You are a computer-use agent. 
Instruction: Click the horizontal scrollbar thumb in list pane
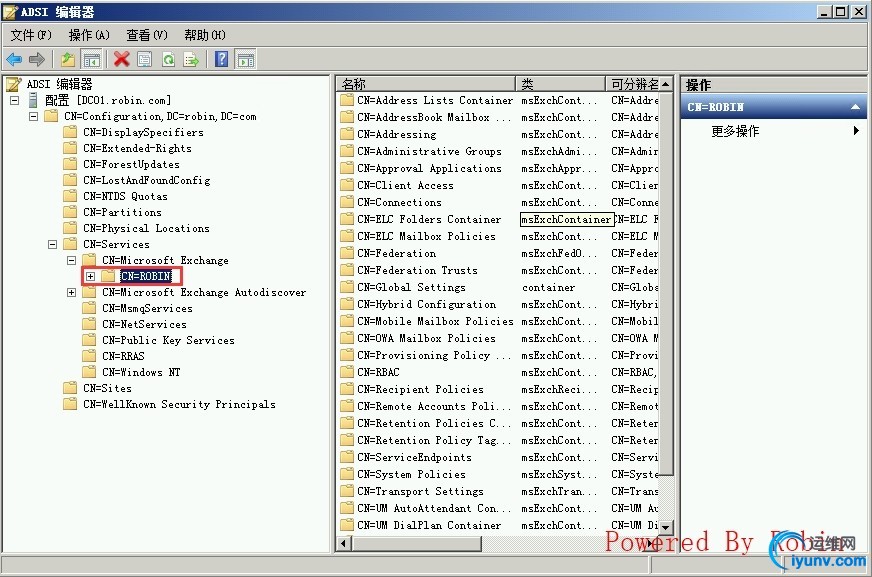coord(417,543)
